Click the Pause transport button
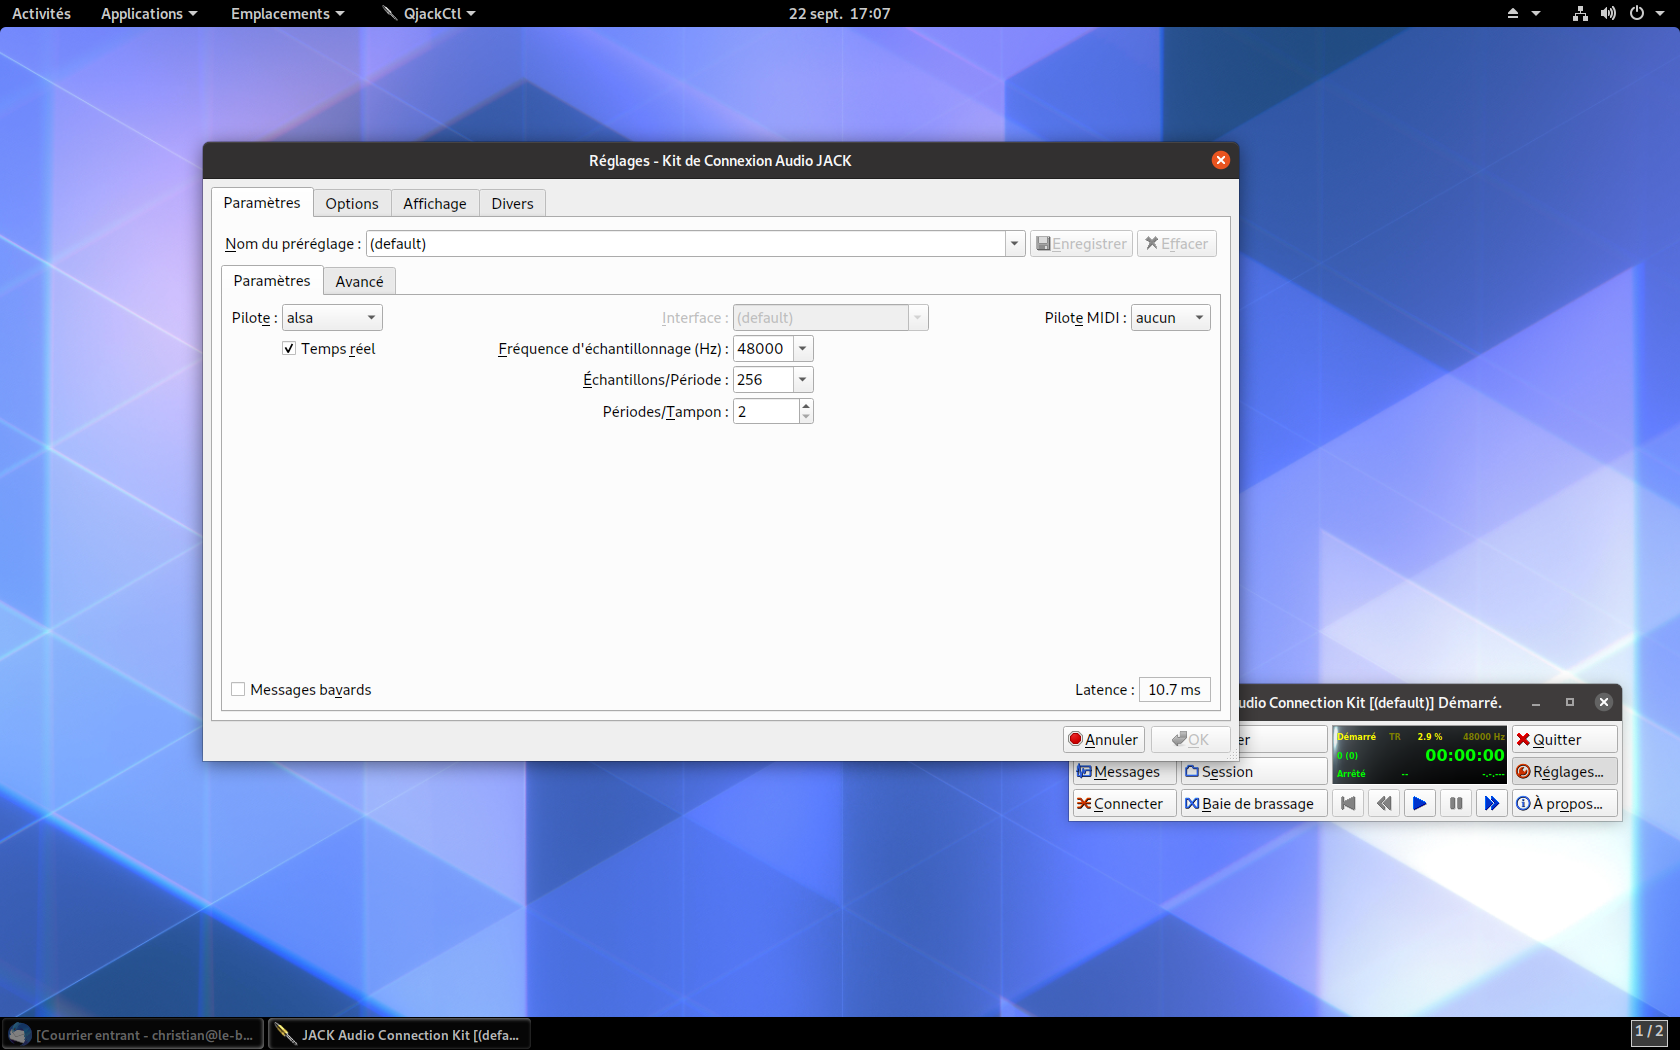 tap(1455, 803)
